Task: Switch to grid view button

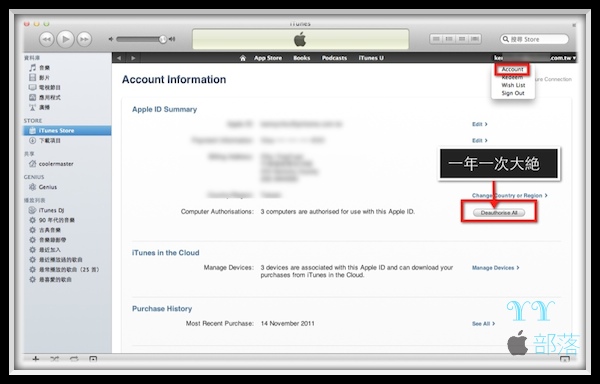Action: 462,39
